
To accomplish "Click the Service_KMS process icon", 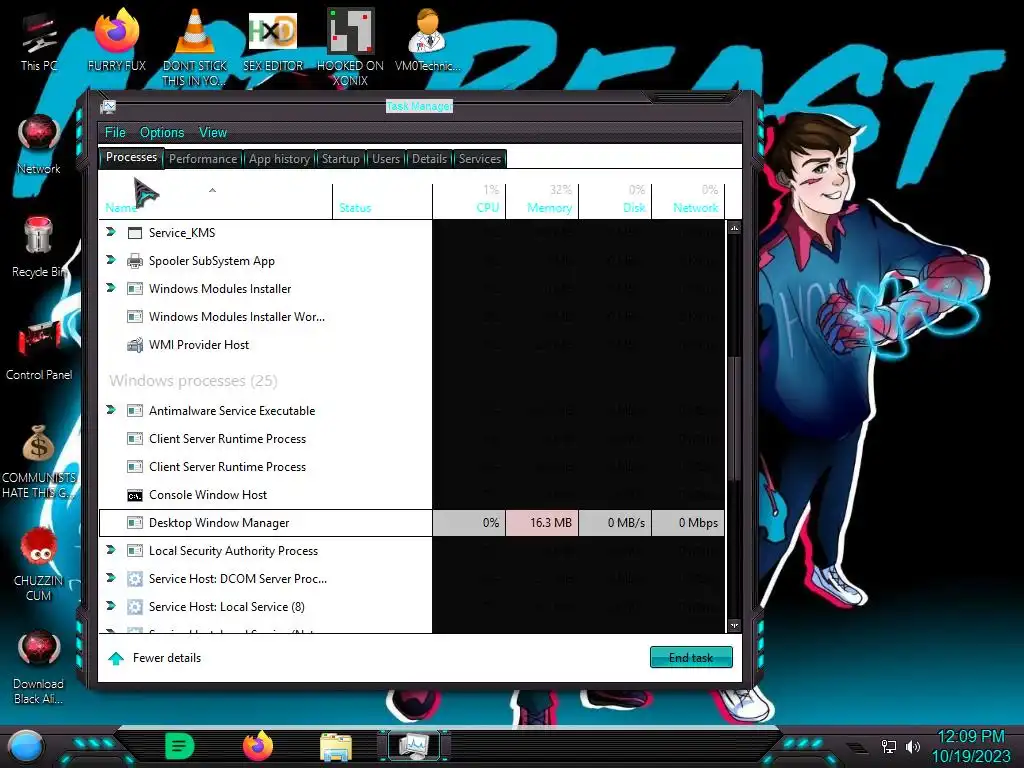I will tap(135, 233).
